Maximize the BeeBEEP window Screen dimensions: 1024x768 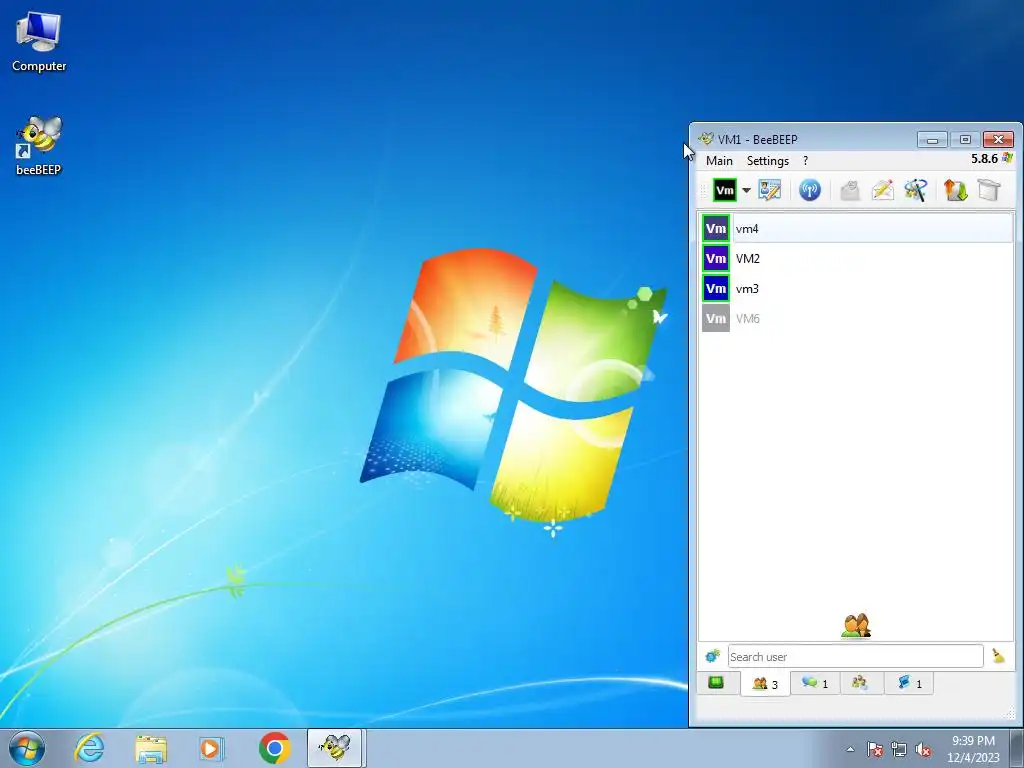(965, 139)
